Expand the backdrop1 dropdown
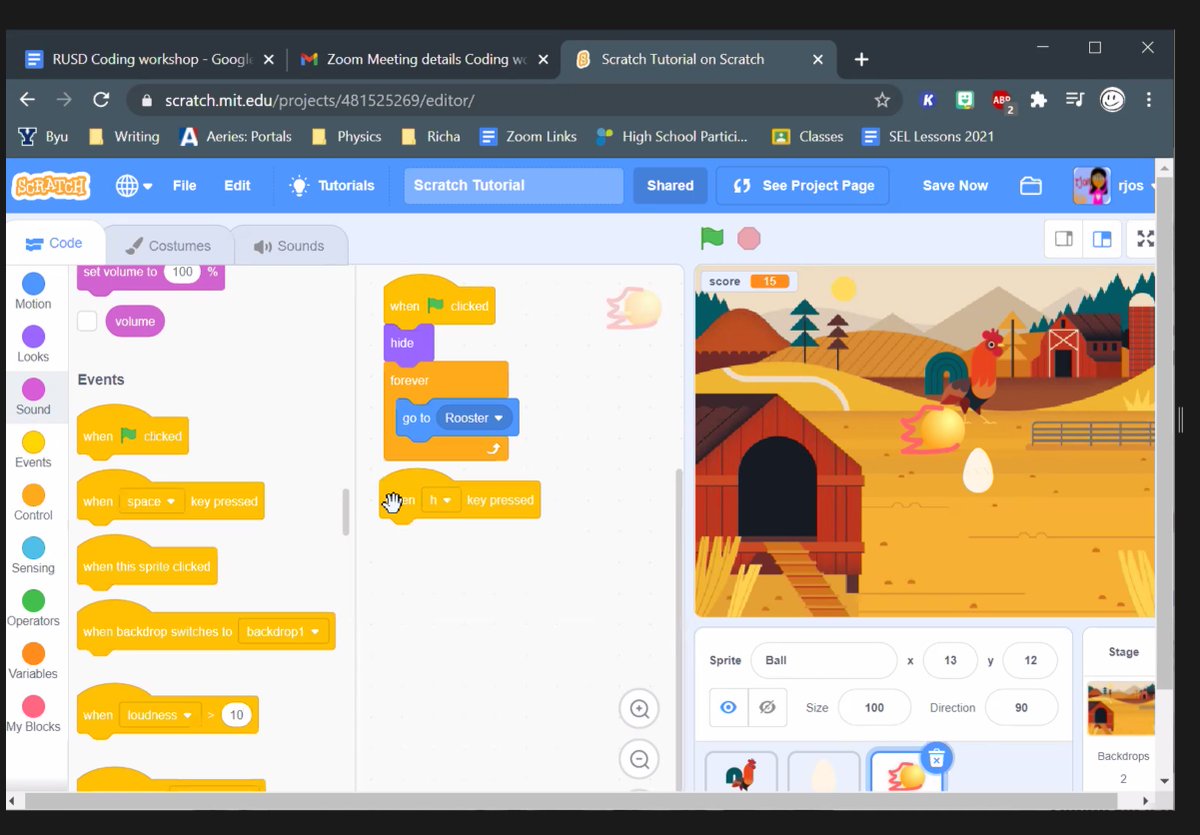 point(283,631)
